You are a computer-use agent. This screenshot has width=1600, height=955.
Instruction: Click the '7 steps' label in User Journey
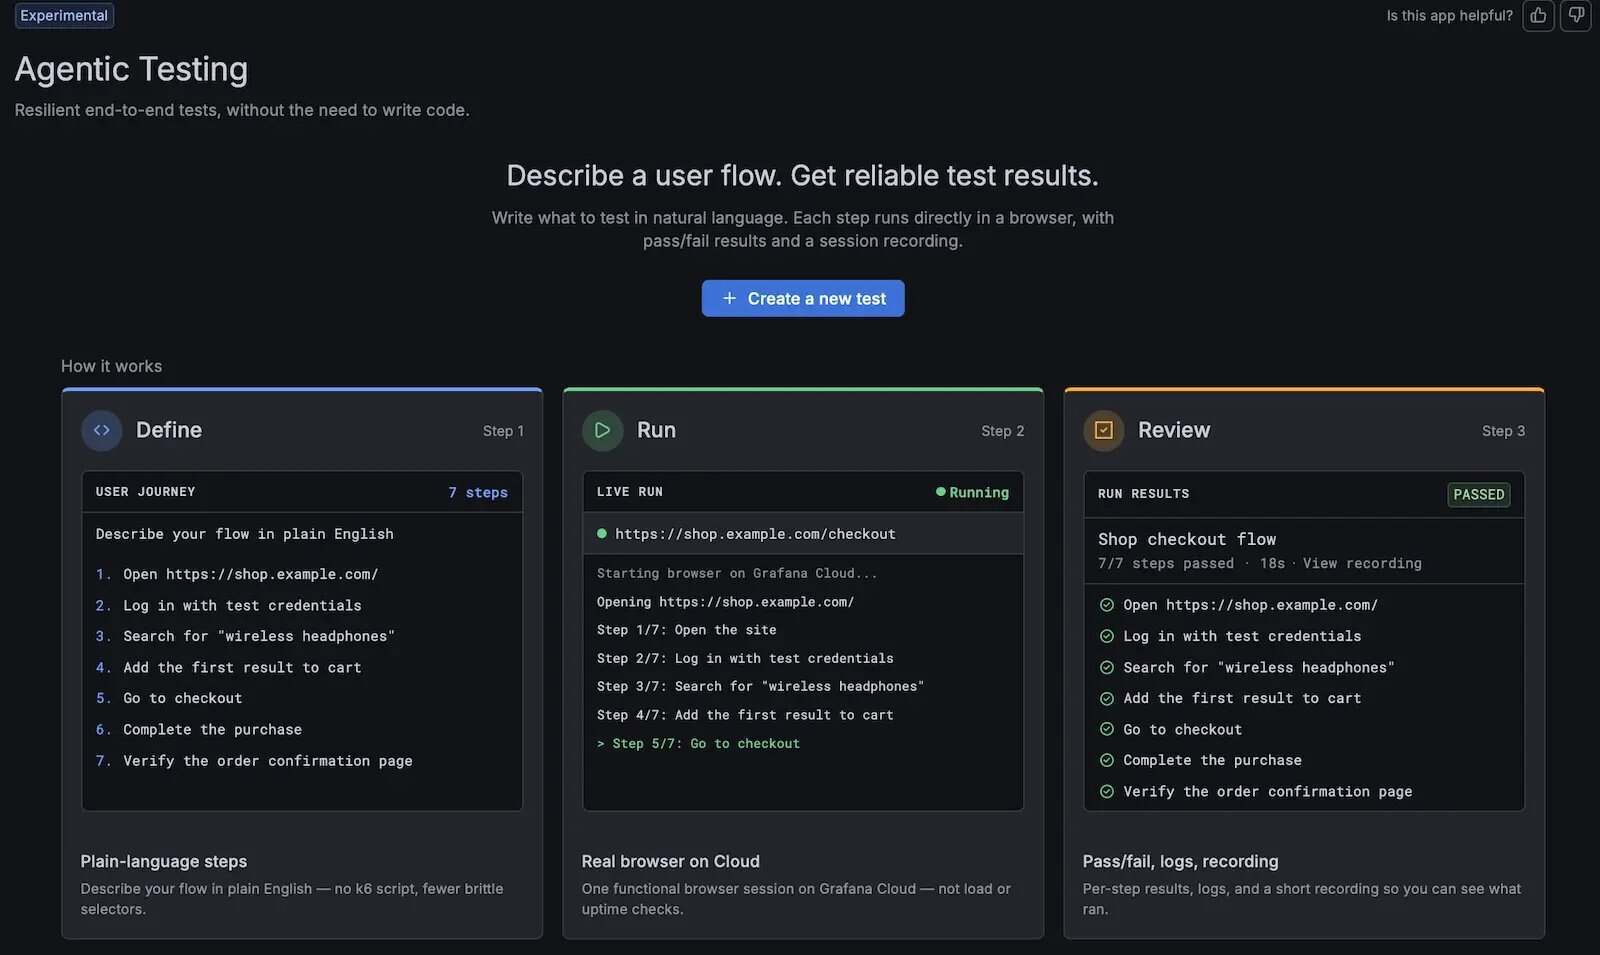[x=478, y=492]
